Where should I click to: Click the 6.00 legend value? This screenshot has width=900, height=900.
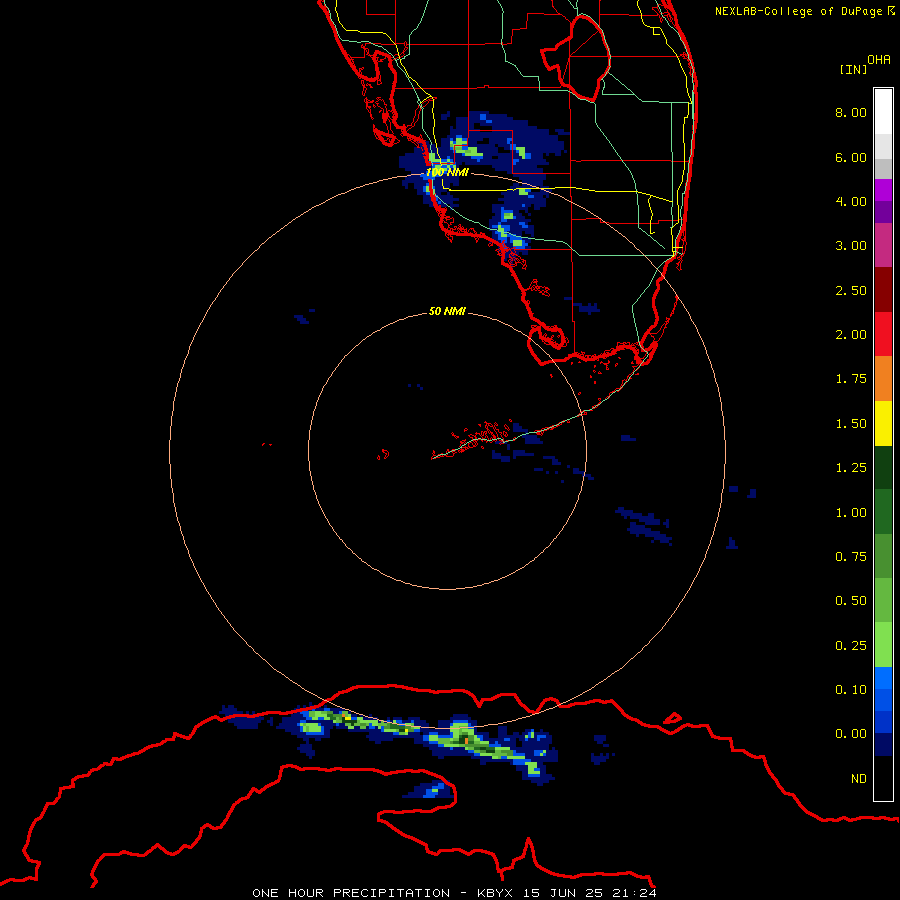(x=851, y=157)
